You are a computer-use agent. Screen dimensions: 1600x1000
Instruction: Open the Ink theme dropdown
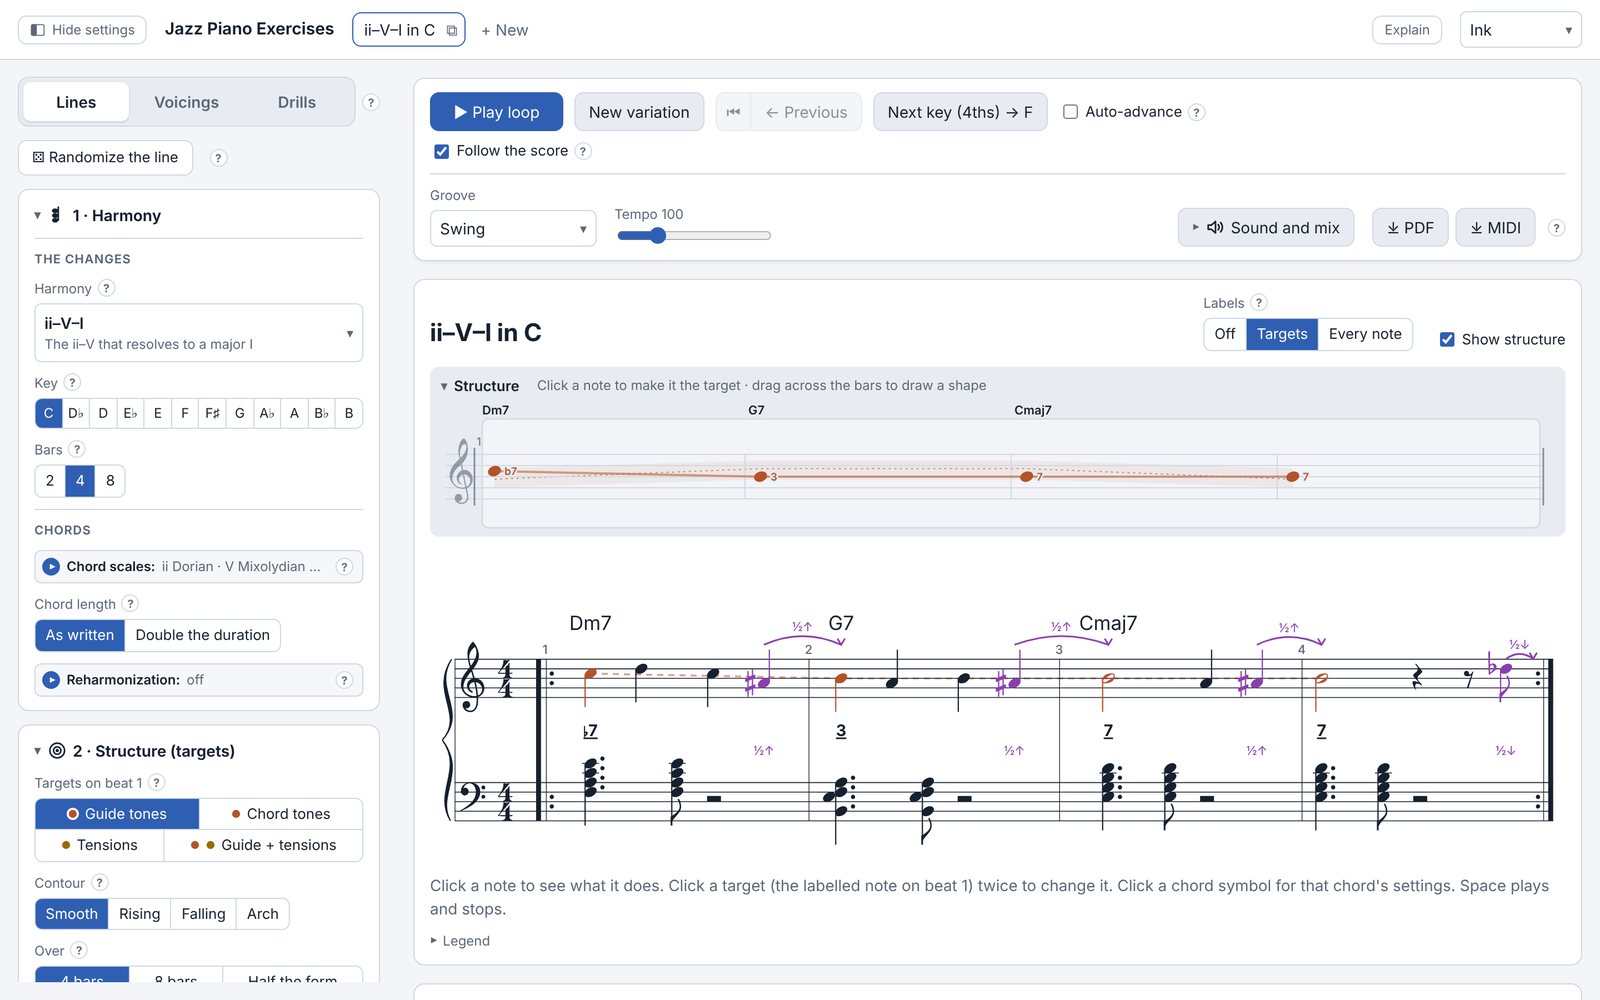[x=1520, y=30]
